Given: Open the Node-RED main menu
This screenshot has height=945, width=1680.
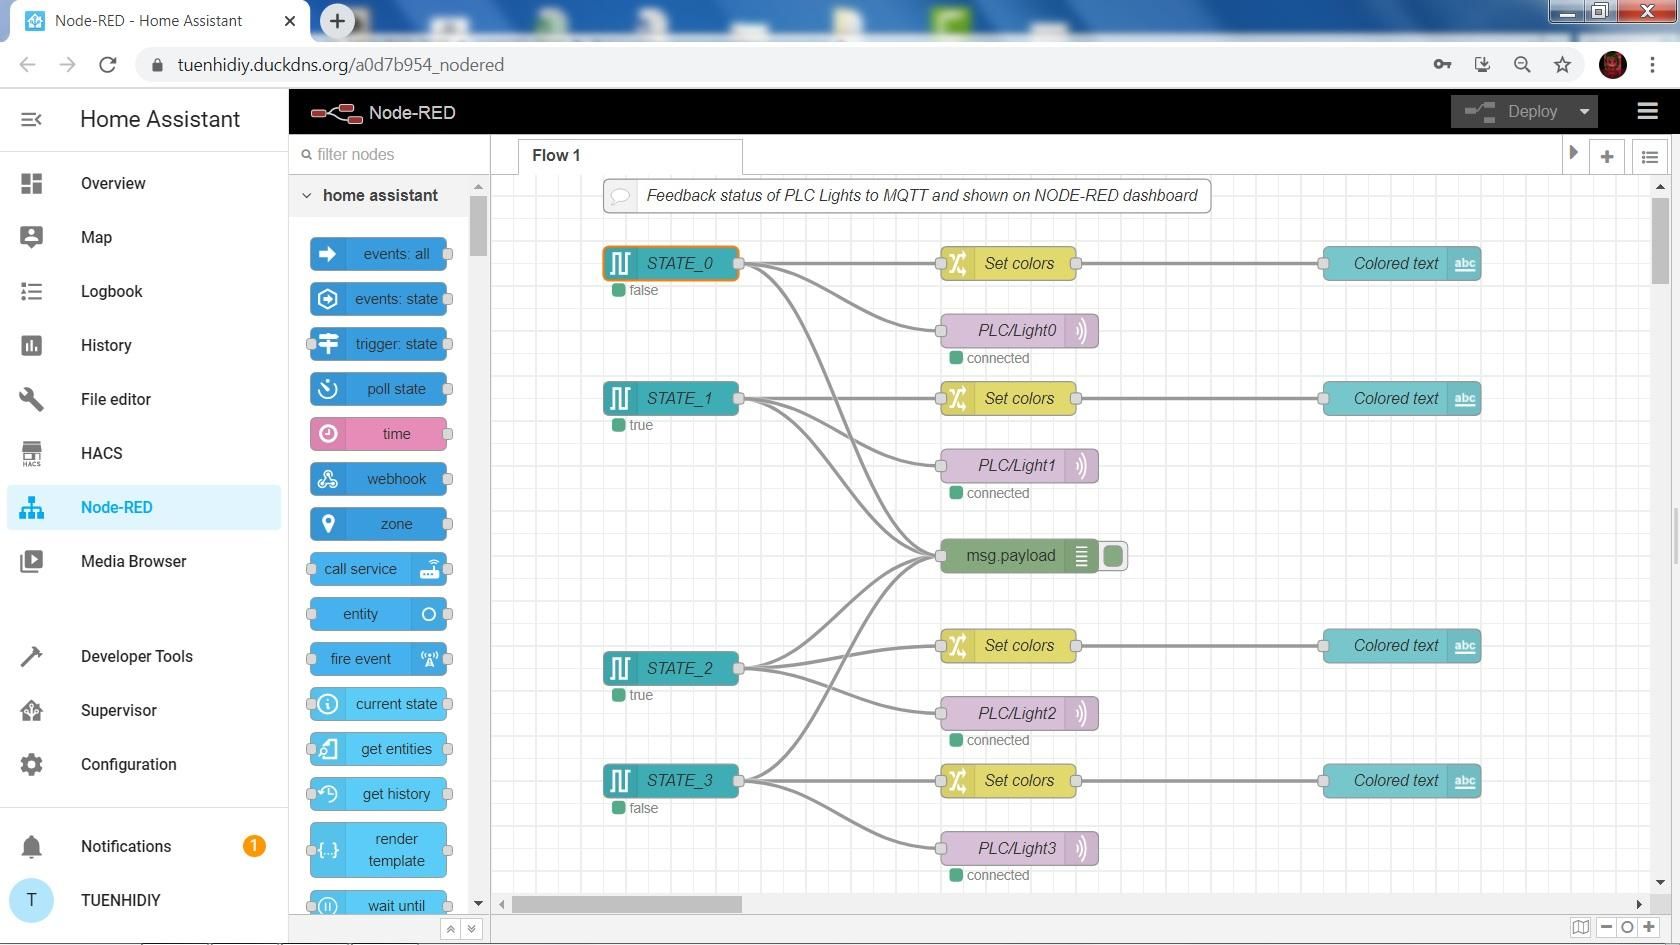Looking at the screenshot, I should tap(1647, 111).
